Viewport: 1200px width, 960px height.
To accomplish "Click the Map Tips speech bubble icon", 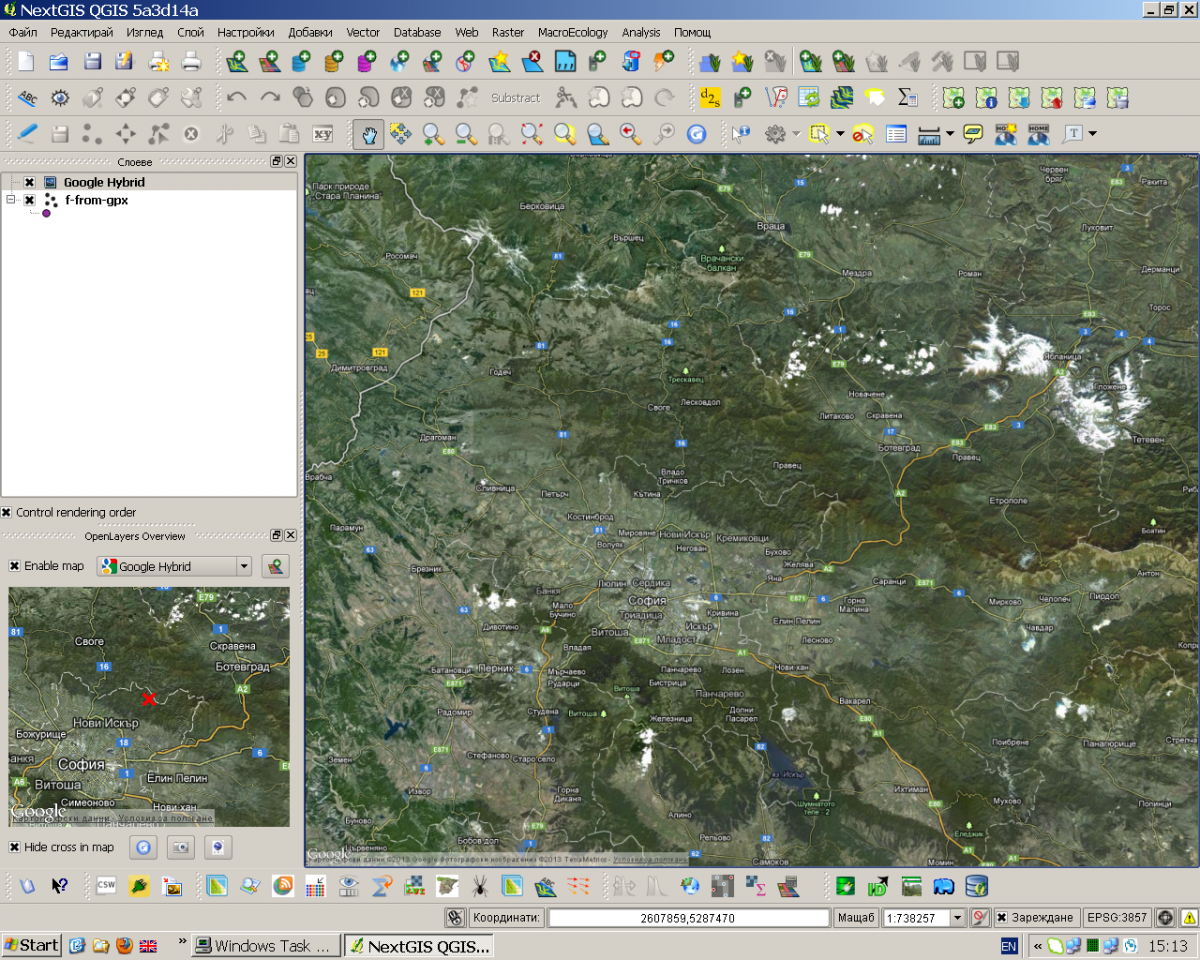I will tap(973, 134).
